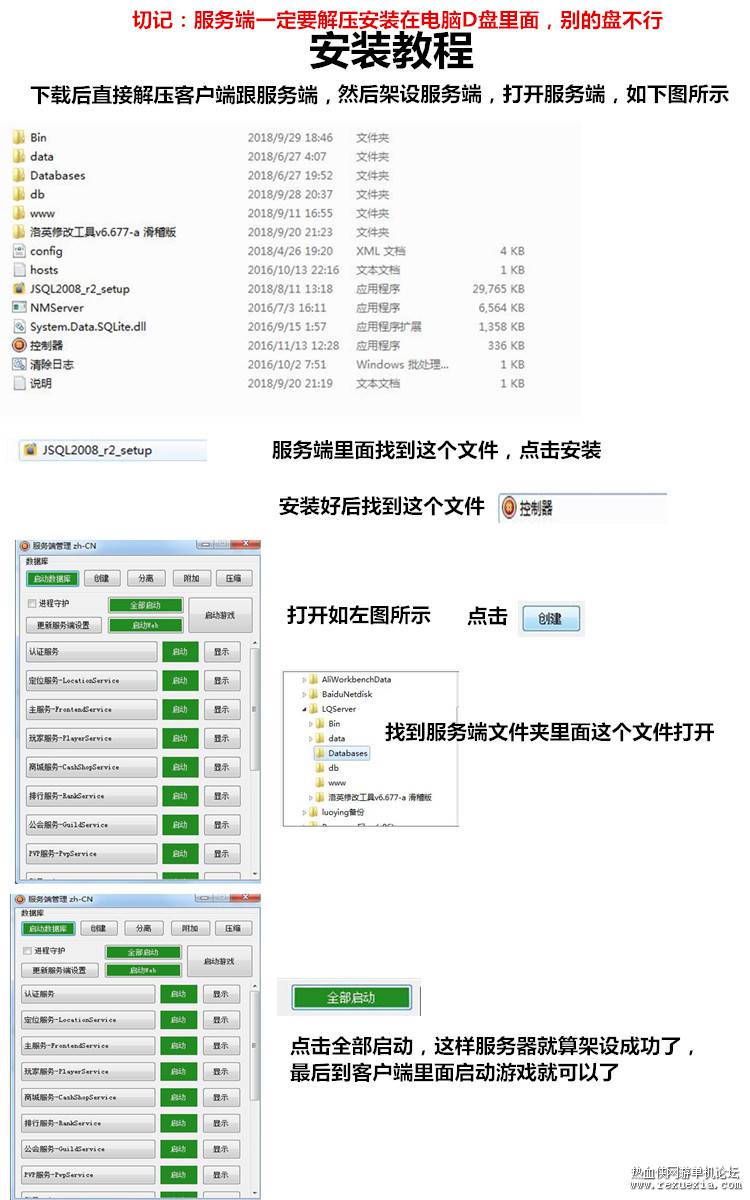Open the 控制器 program in the file list

[x=46, y=345]
